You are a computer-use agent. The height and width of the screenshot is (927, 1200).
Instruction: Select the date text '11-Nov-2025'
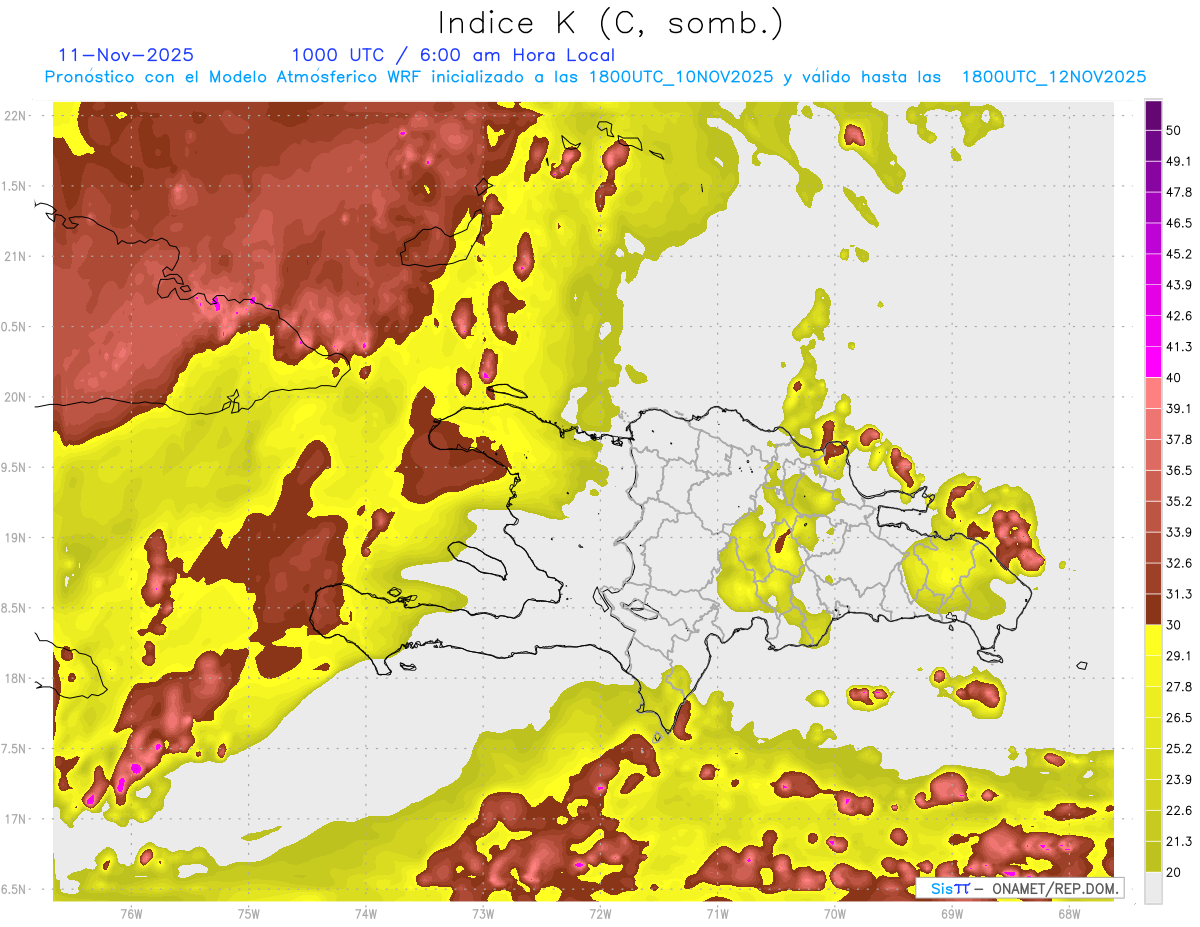coord(126,55)
